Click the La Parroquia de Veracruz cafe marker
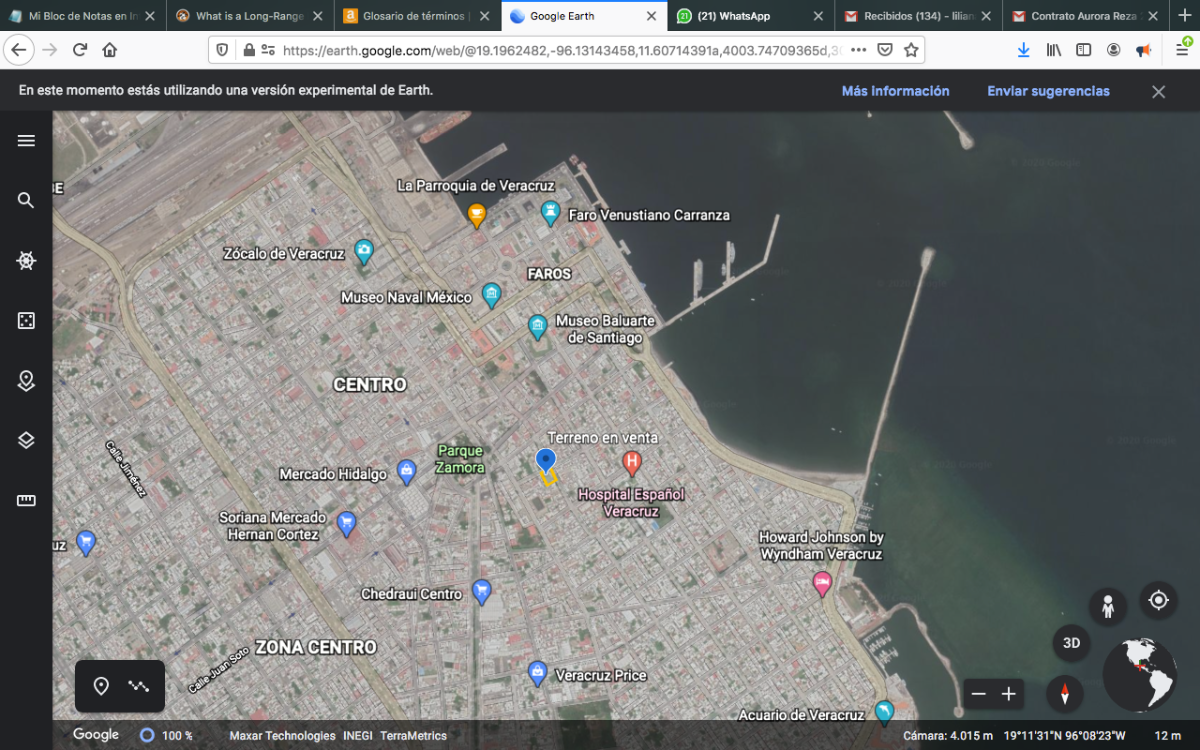 coord(477,214)
